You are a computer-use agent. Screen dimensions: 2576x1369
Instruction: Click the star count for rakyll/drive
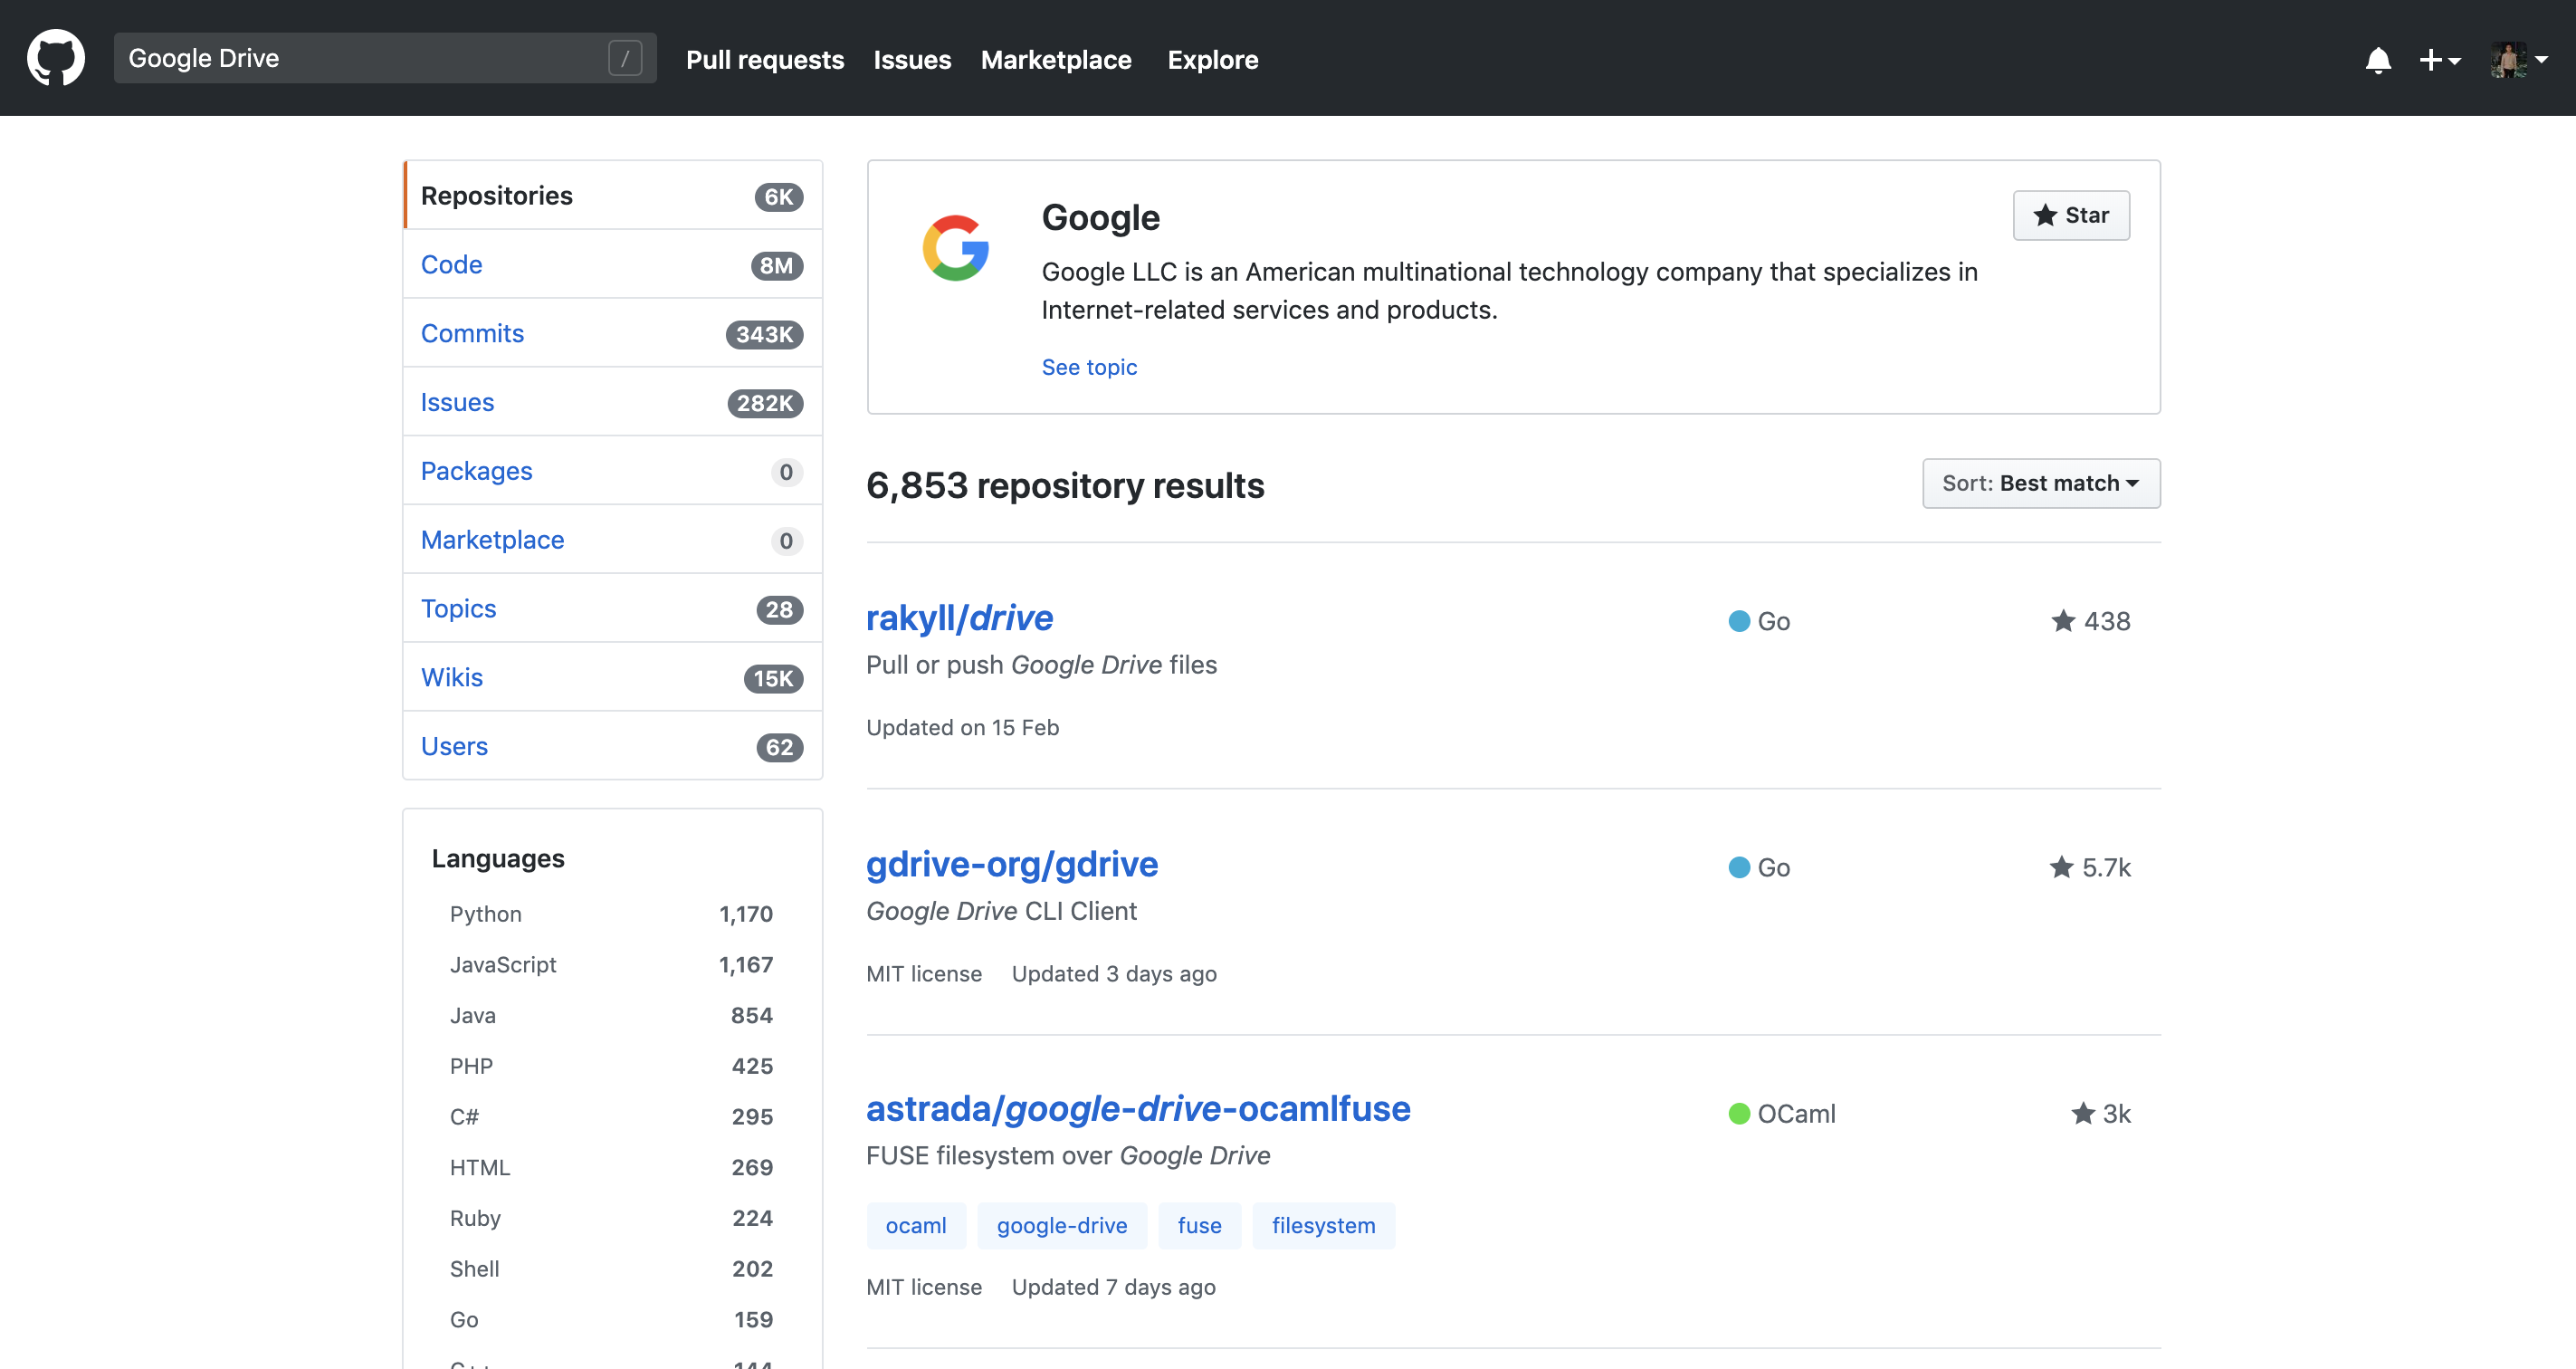tap(2090, 621)
